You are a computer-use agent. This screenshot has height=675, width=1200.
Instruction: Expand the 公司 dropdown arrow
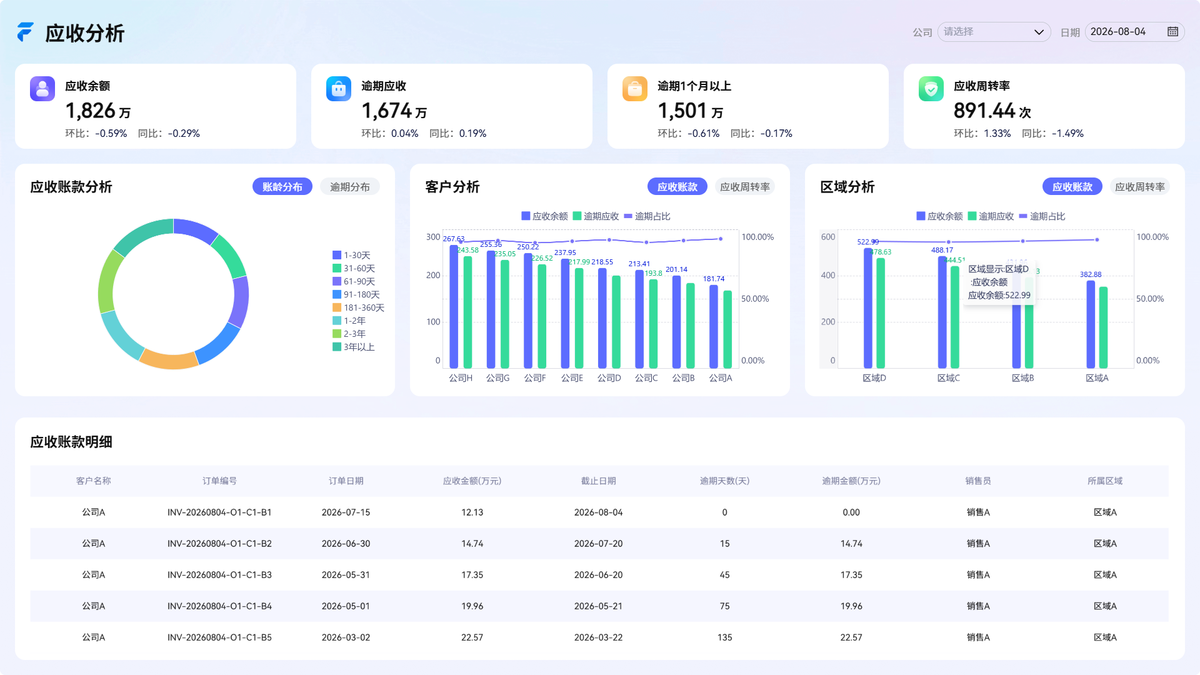[1038, 32]
